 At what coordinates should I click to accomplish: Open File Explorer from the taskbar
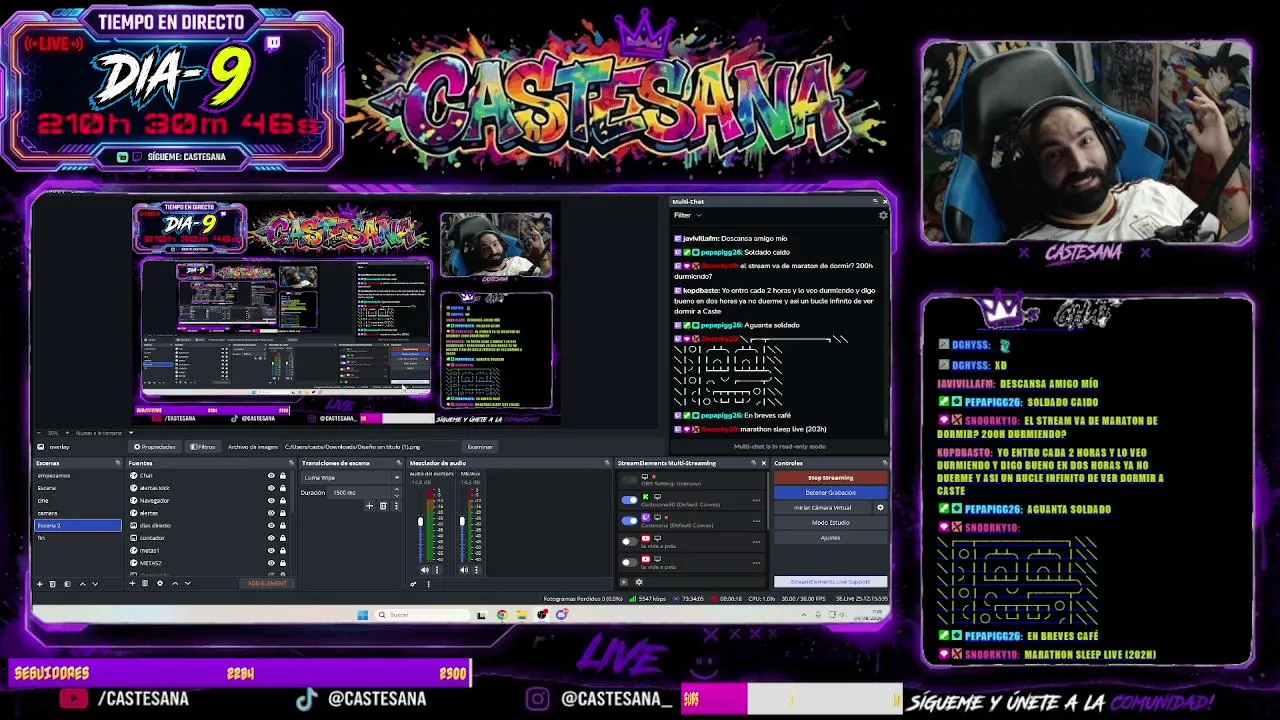[521, 615]
